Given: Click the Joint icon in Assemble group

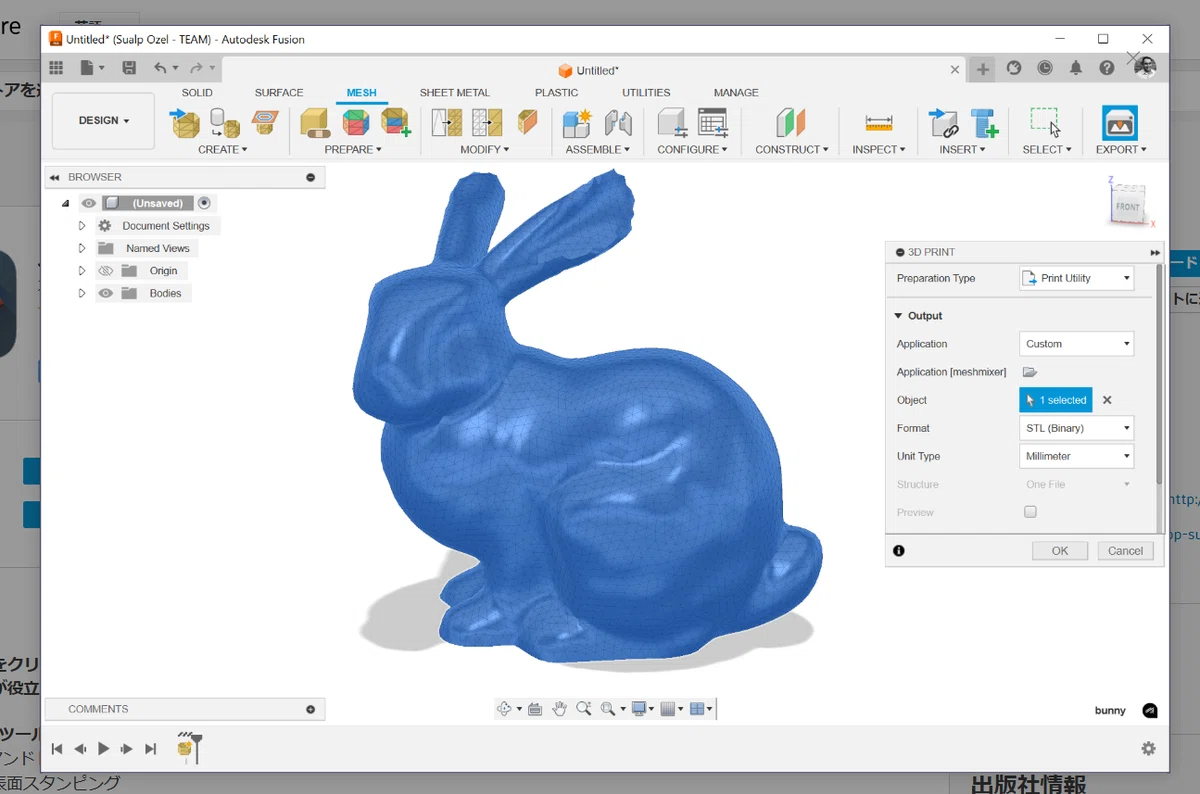Looking at the screenshot, I should coord(618,123).
